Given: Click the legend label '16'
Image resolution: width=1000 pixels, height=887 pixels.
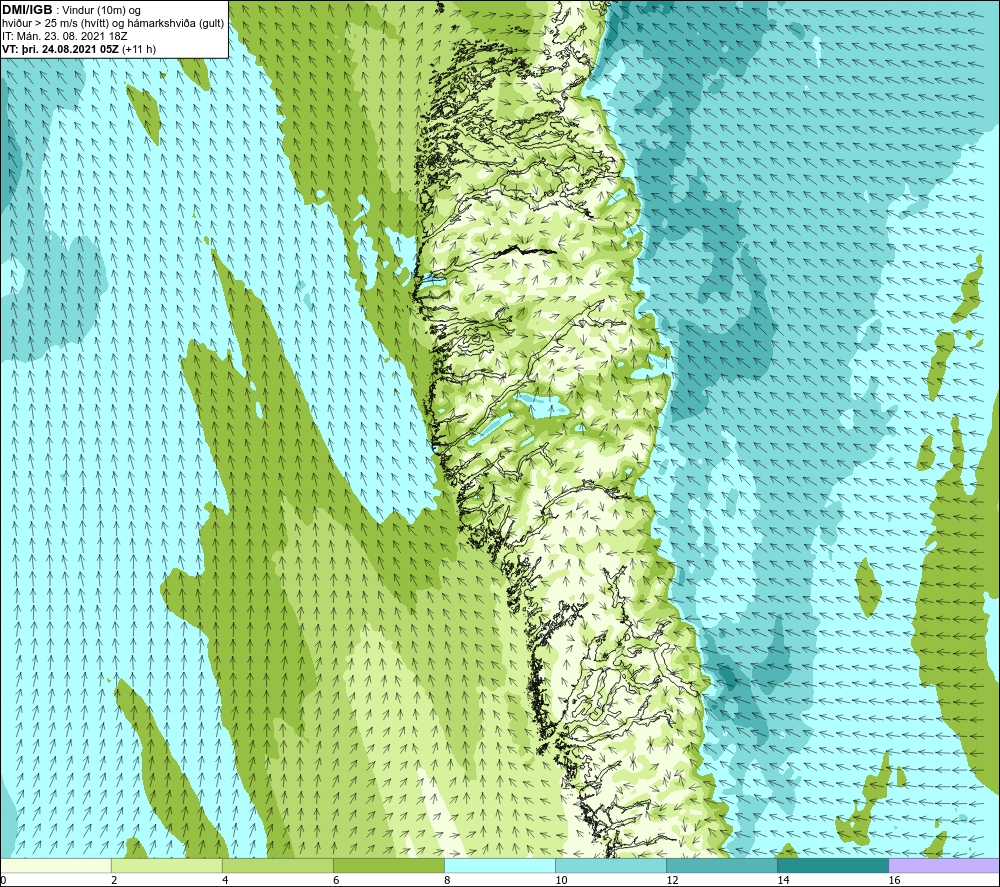Looking at the screenshot, I should [x=895, y=880].
